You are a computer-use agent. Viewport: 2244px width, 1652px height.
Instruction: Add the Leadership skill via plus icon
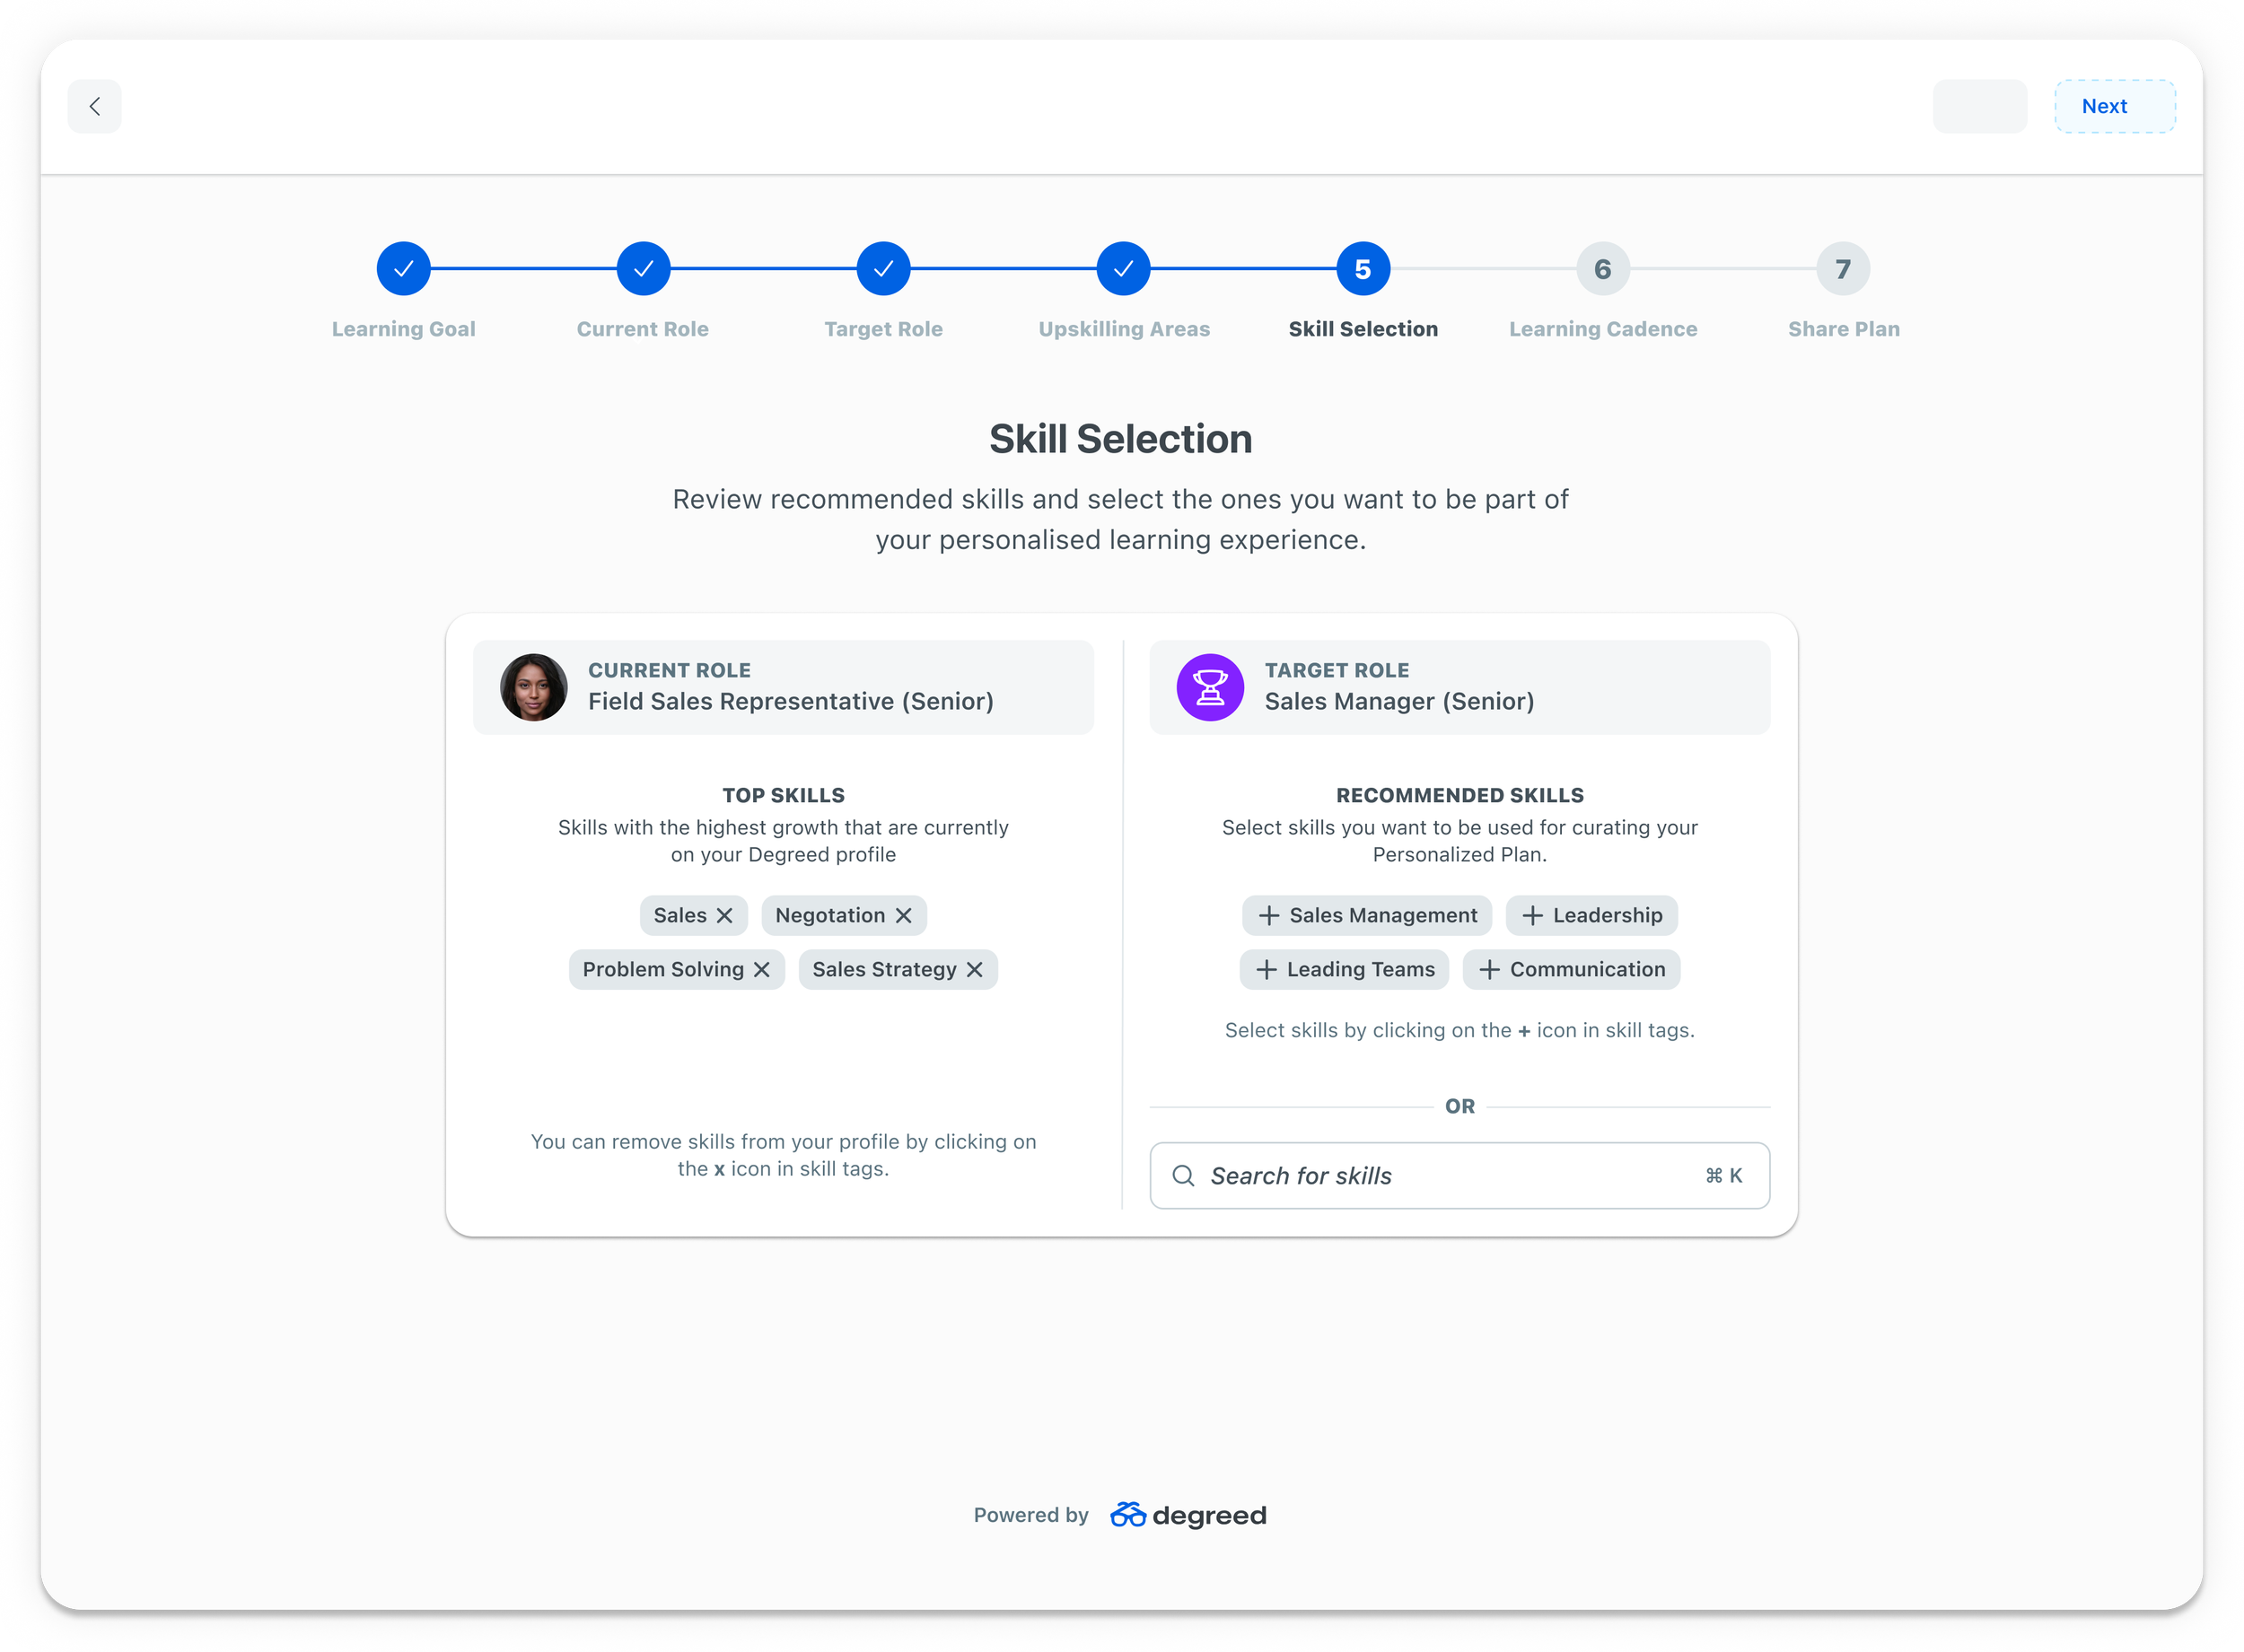tap(1533, 916)
